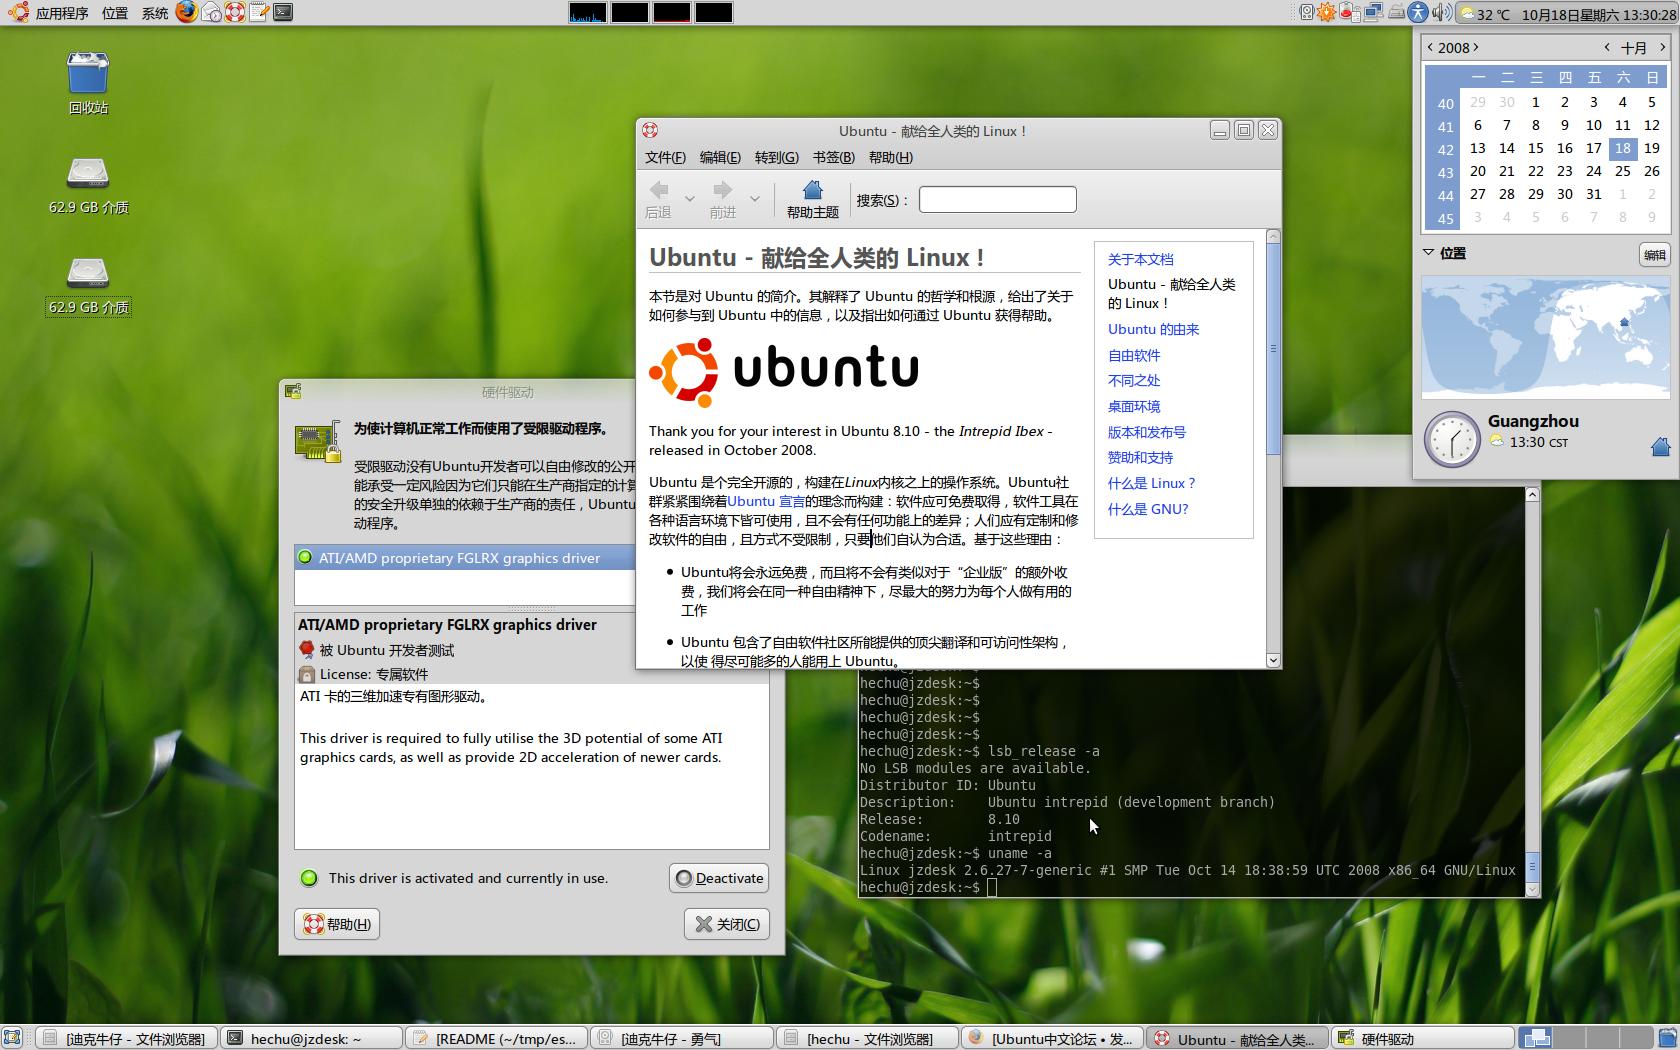Click the terminal window scrollbar thumb
The image size is (1680, 1050).
pos(1532,868)
